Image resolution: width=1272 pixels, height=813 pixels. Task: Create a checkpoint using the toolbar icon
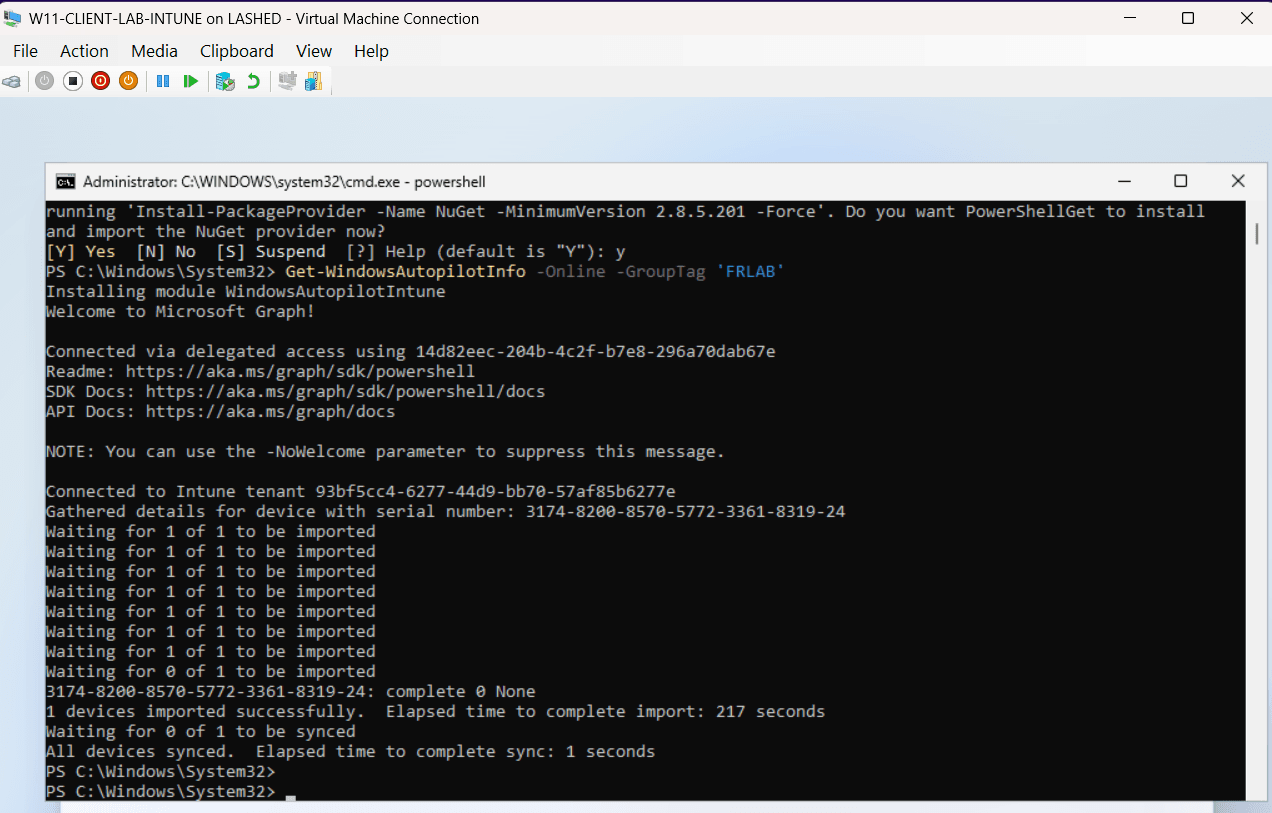click(x=225, y=82)
